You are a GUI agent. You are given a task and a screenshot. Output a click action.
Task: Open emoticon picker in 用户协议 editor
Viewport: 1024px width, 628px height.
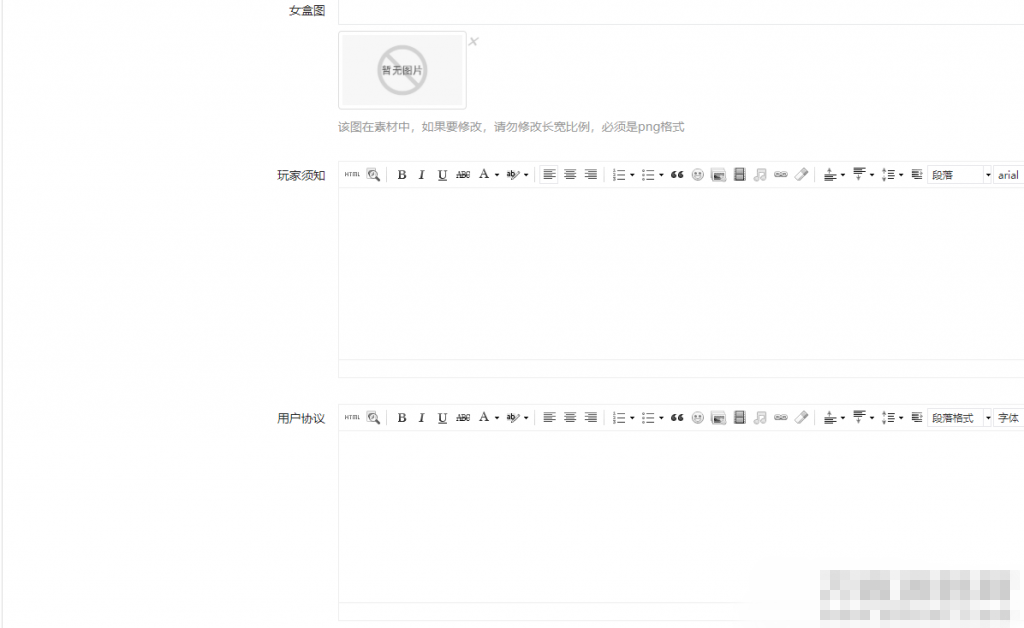[x=697, y=417]
